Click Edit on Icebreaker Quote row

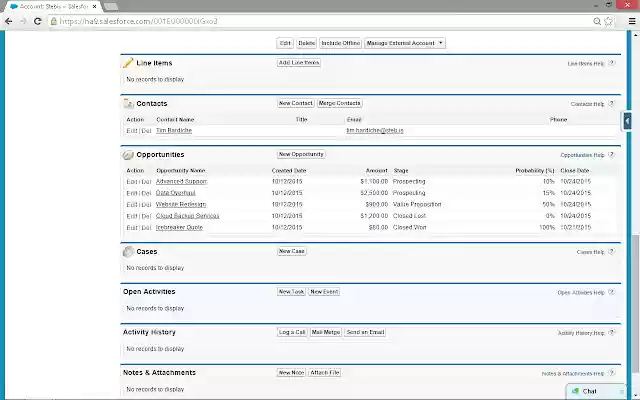coord(131,228)
